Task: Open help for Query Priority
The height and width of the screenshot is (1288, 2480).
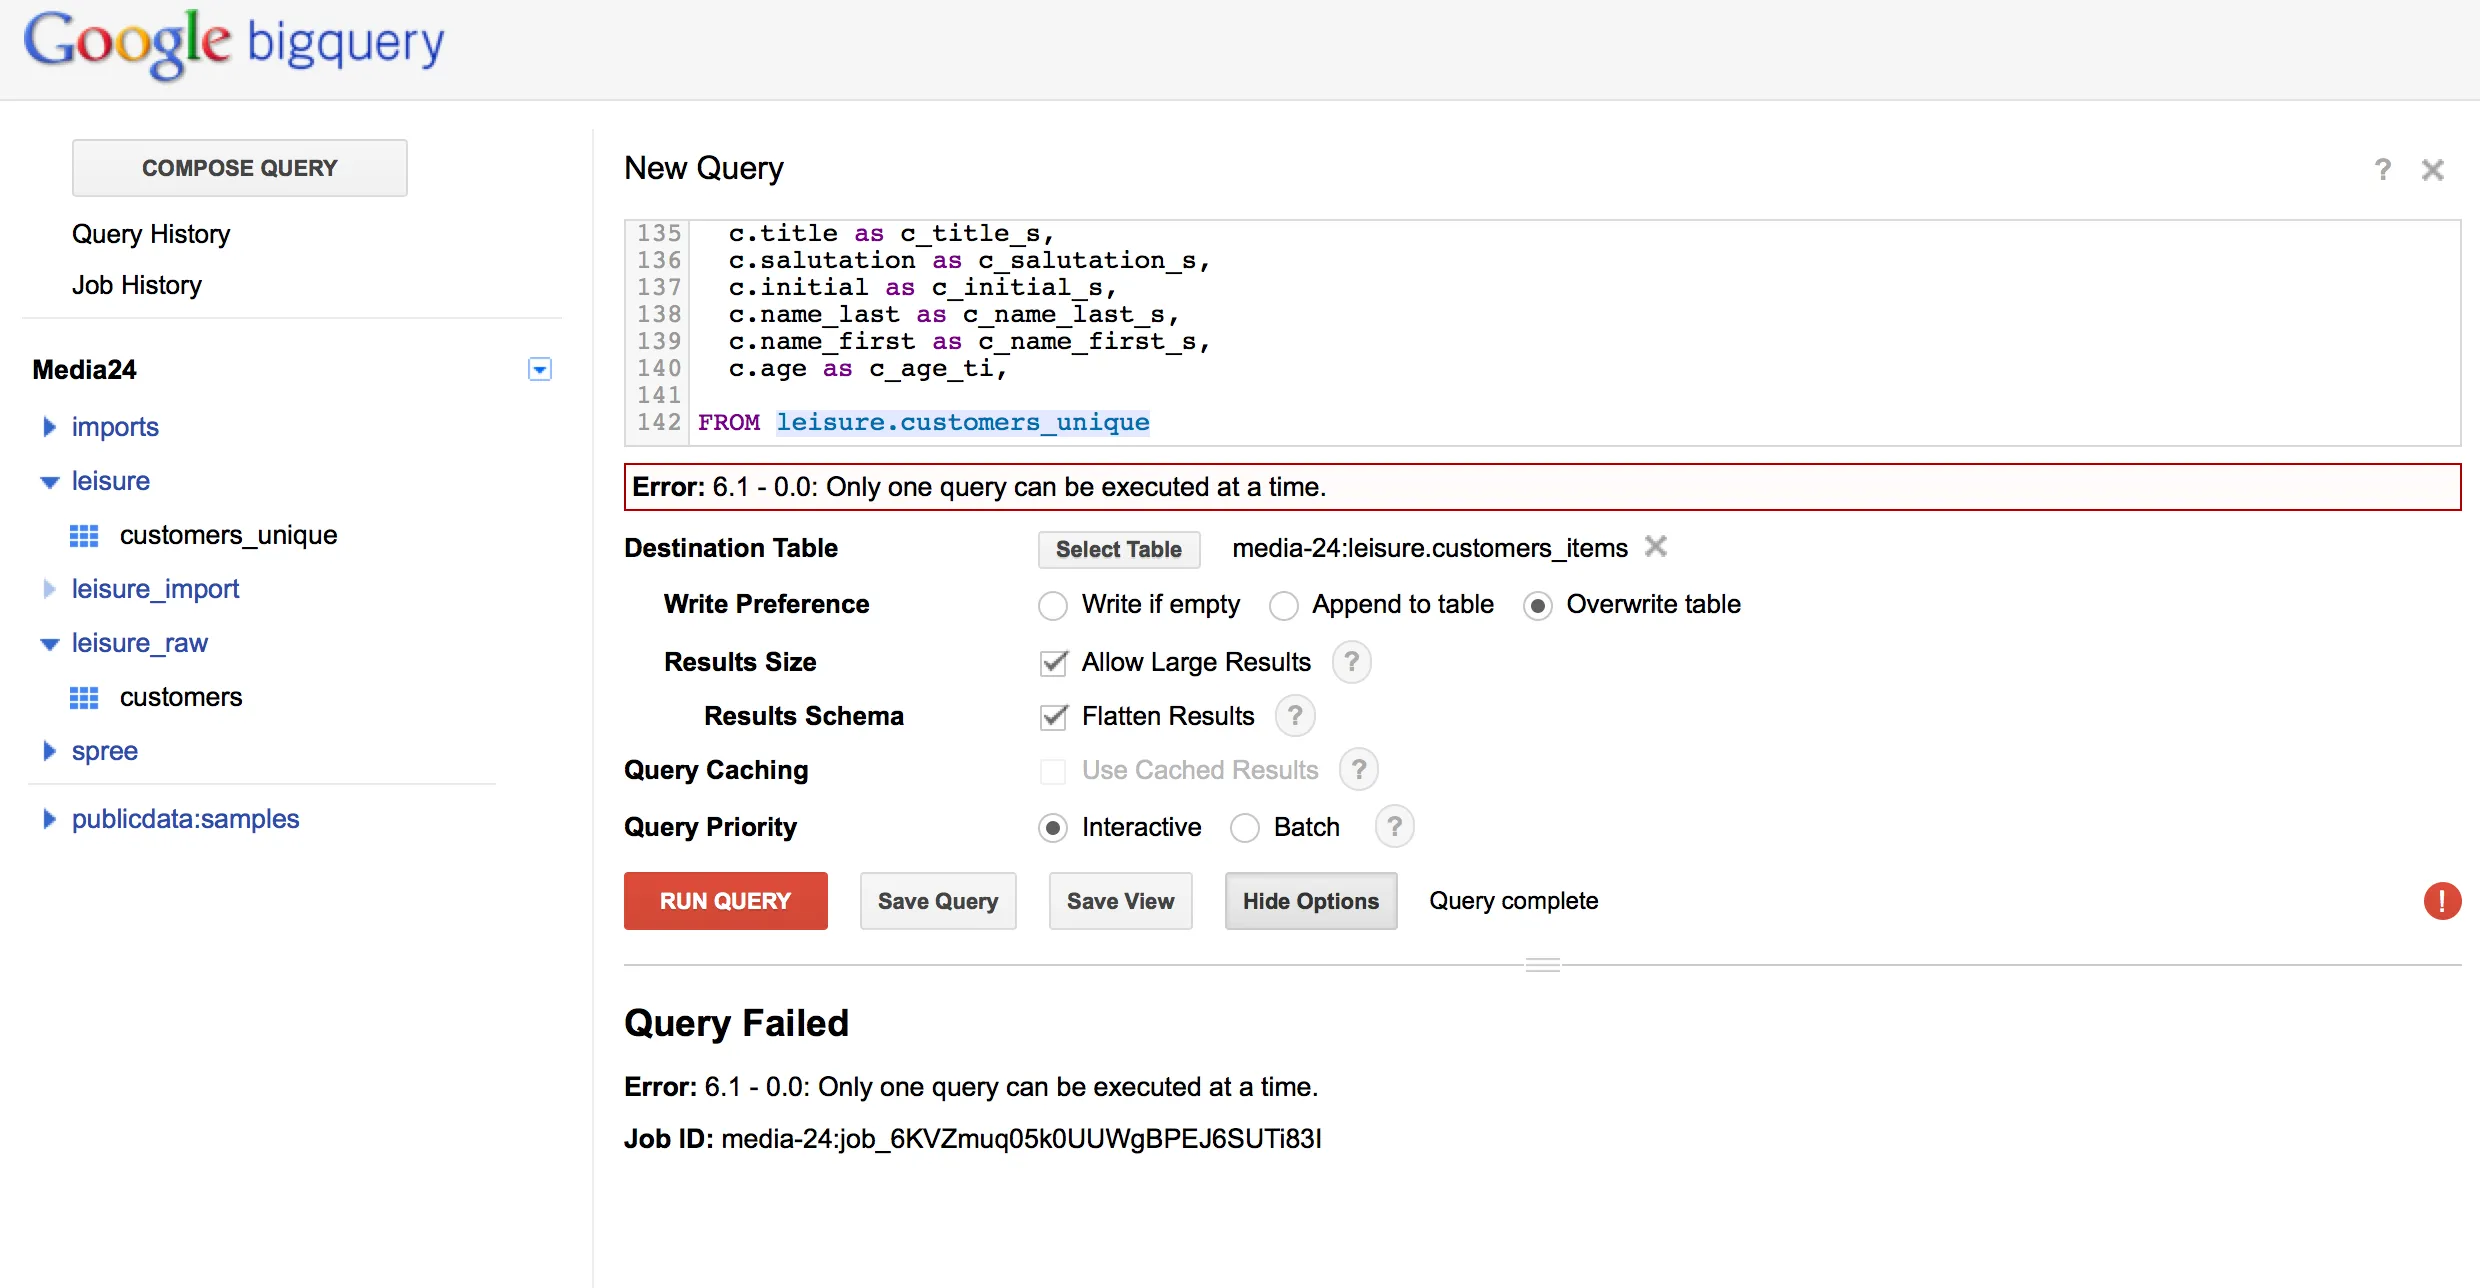Action: click(x=1395, y=827)
